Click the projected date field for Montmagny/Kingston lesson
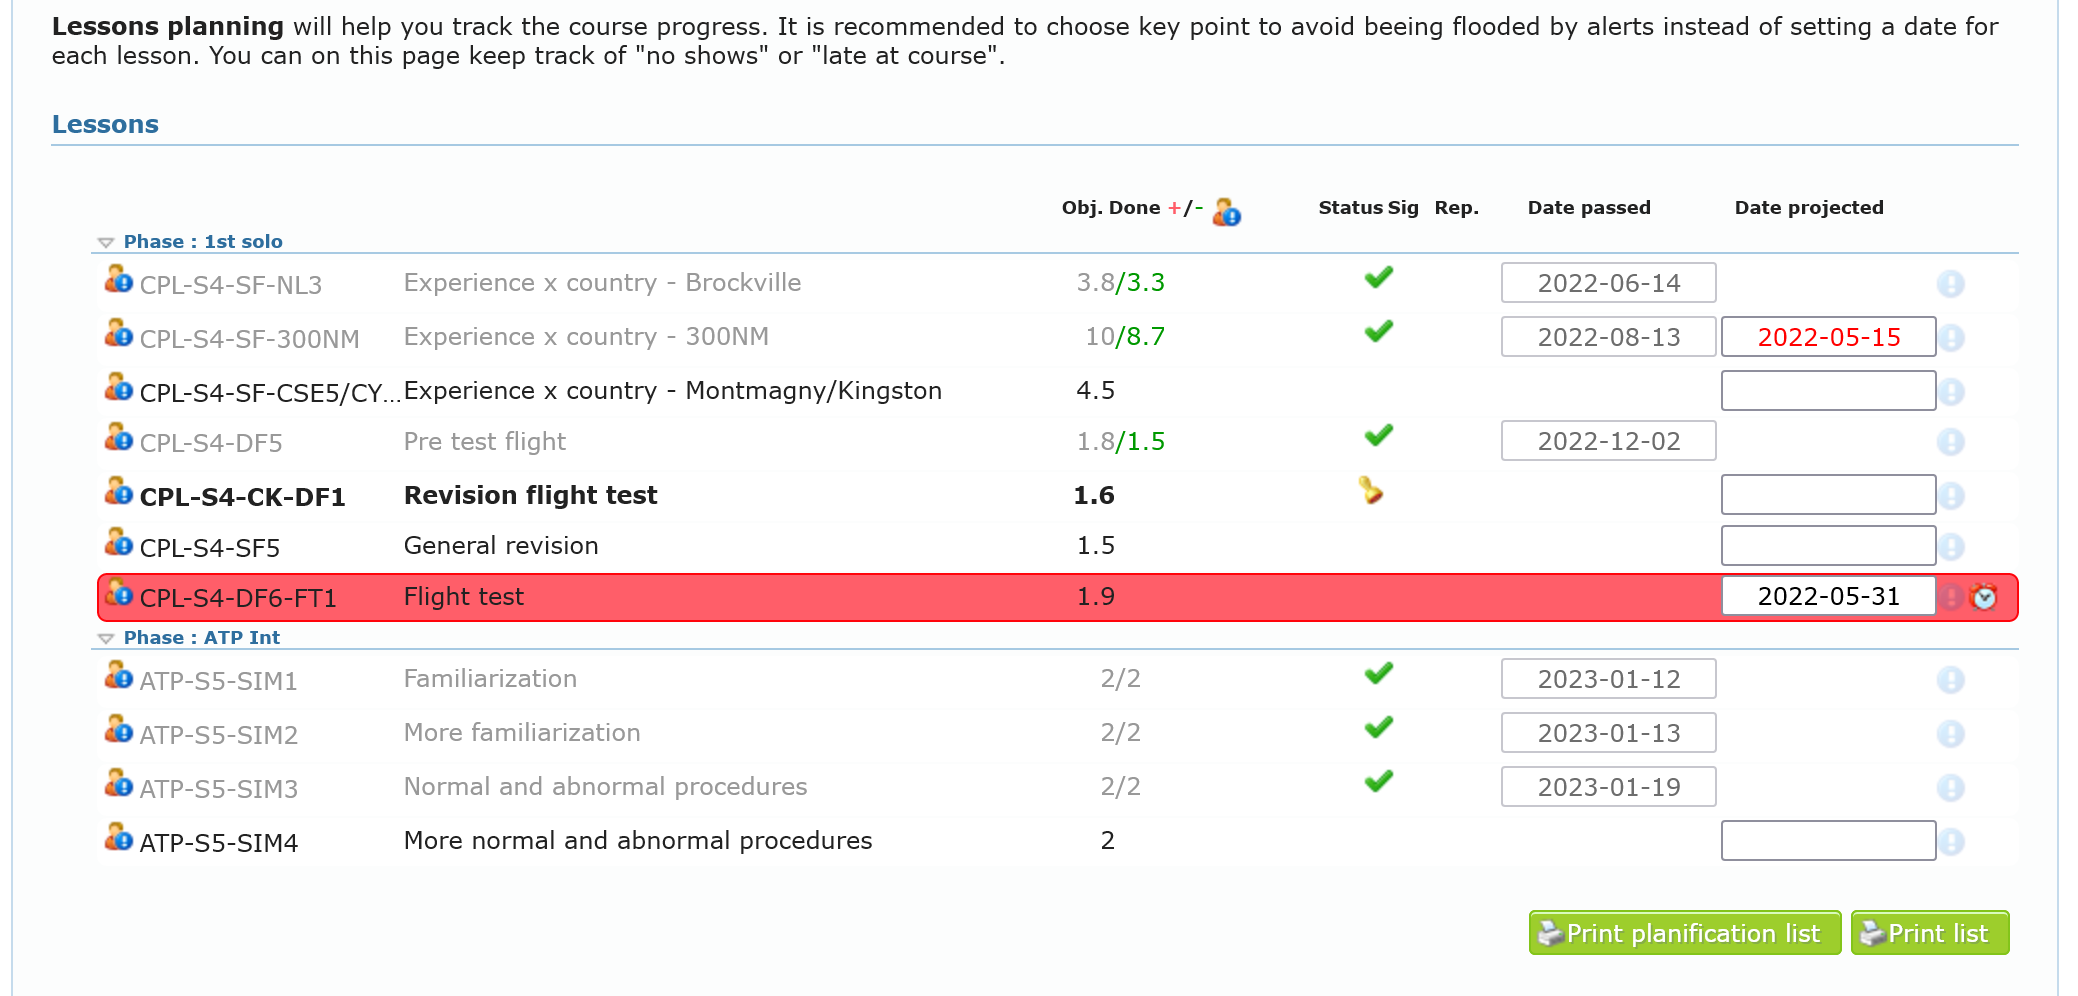Viewport: 2078px width, 996px height. coord(1827,391)
